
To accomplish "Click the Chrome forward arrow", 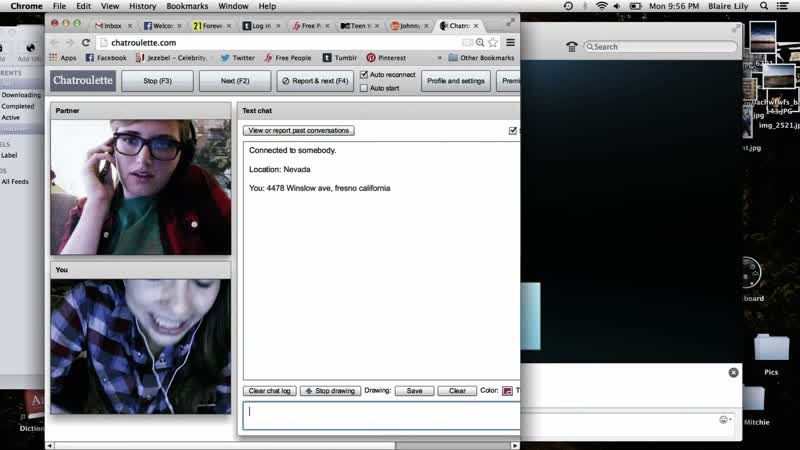I will (x=70, y=42).
